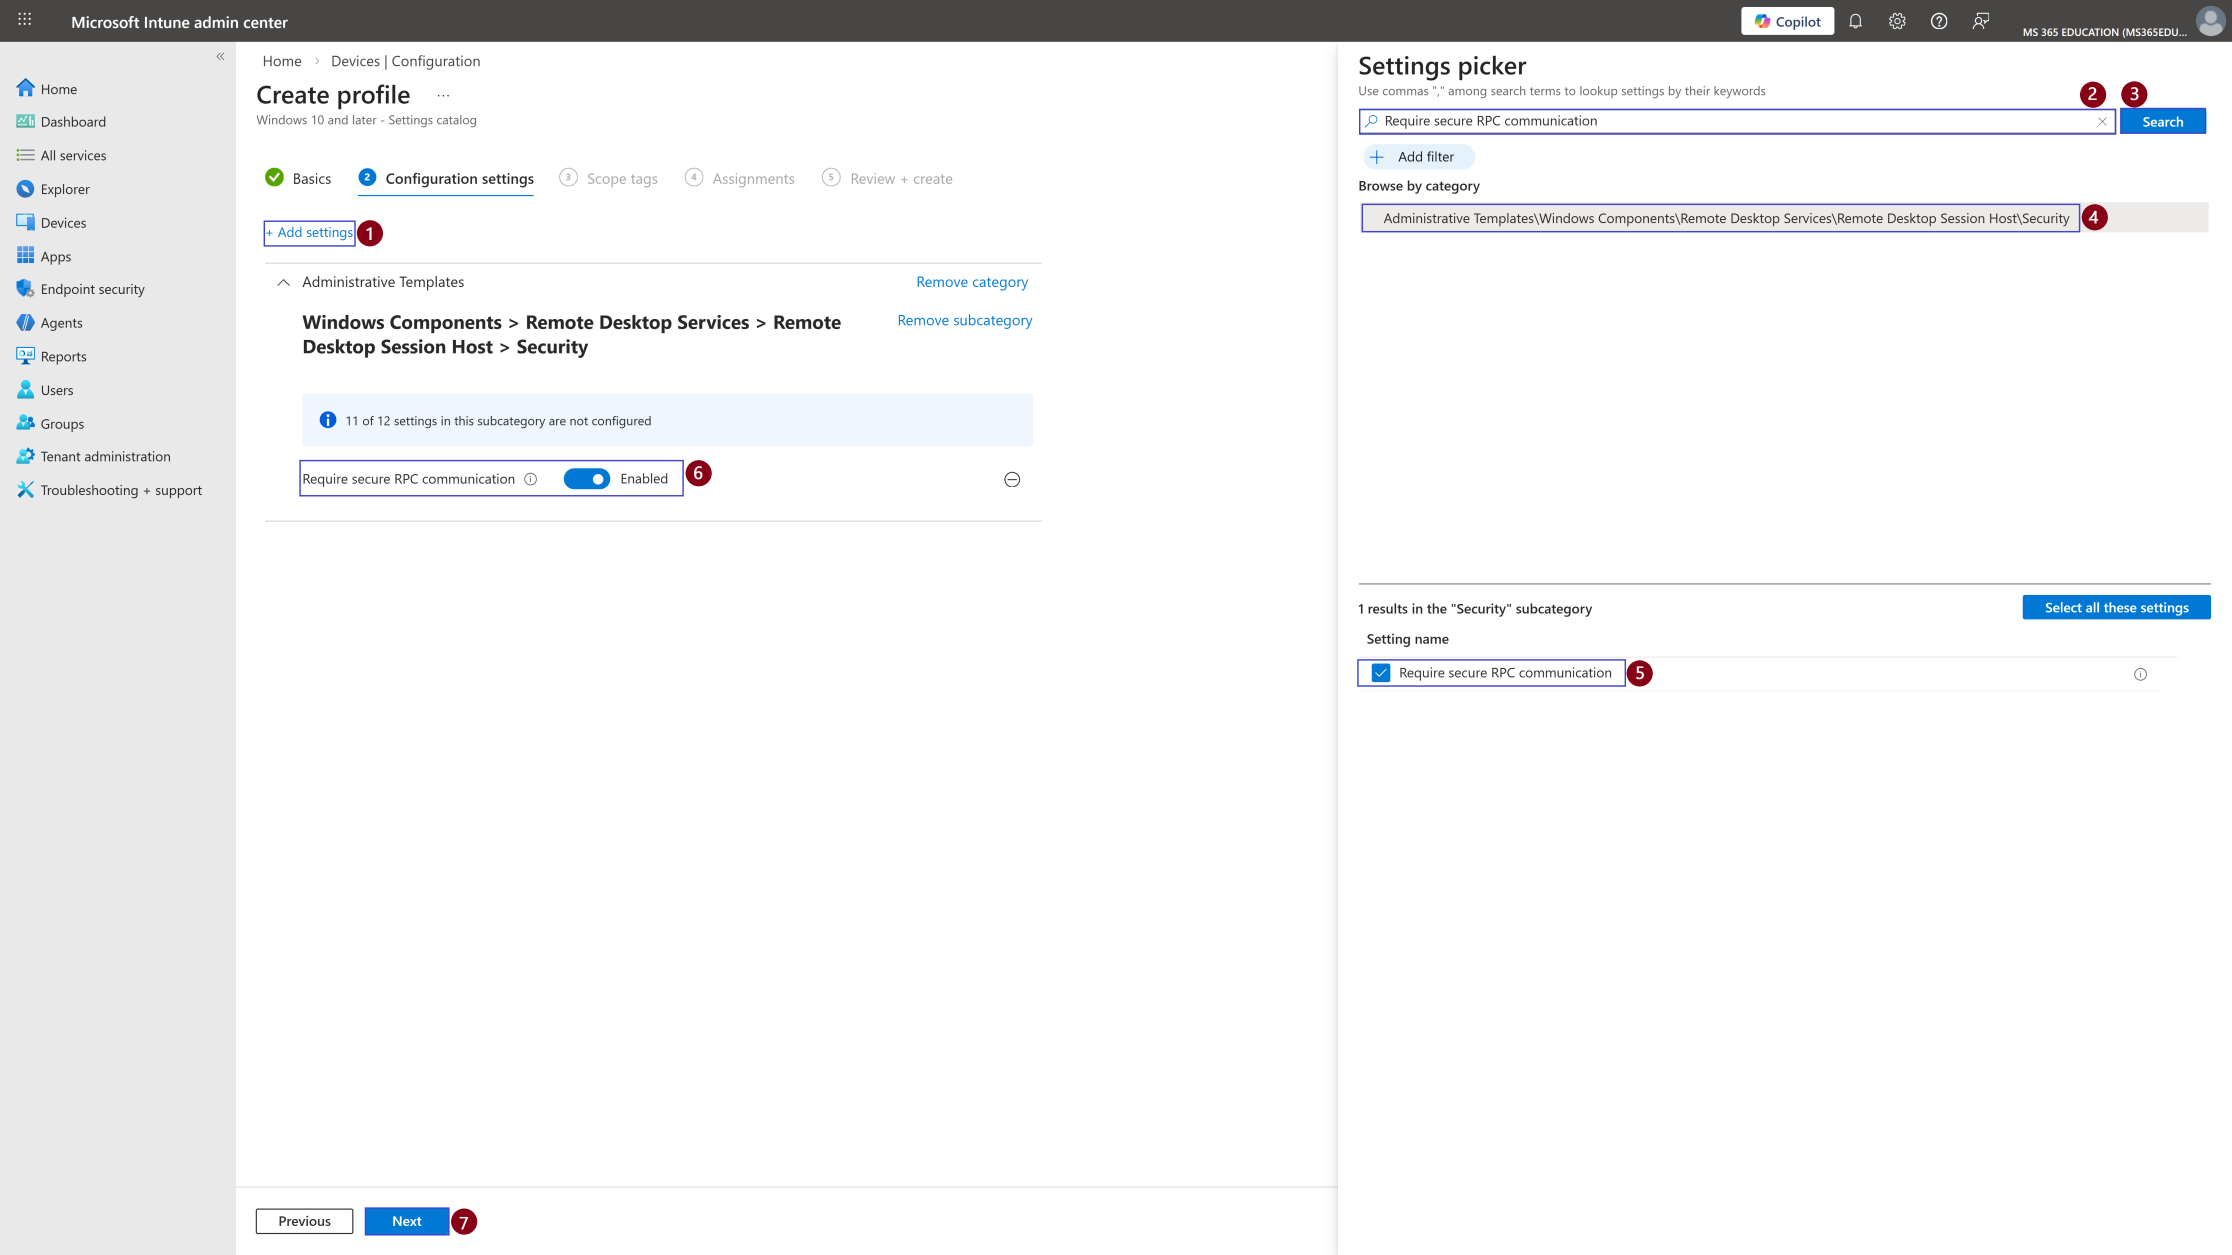
Task: Remove the Require secure RPC setting via minus icon
Action: click(1012, 480)
